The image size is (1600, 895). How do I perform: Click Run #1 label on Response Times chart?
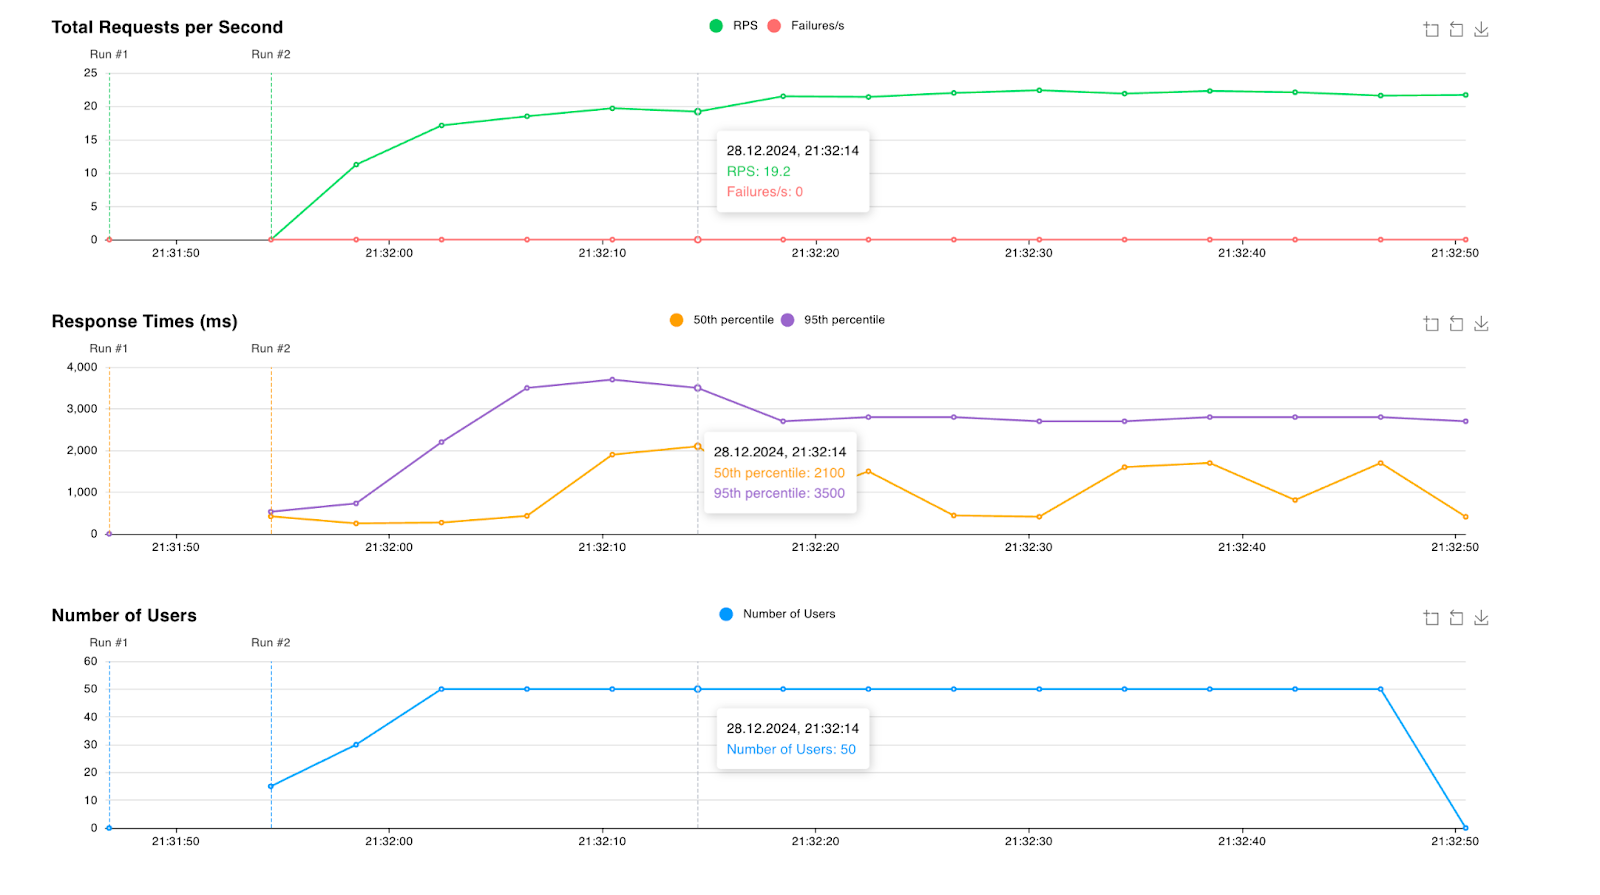coord(109,348)
